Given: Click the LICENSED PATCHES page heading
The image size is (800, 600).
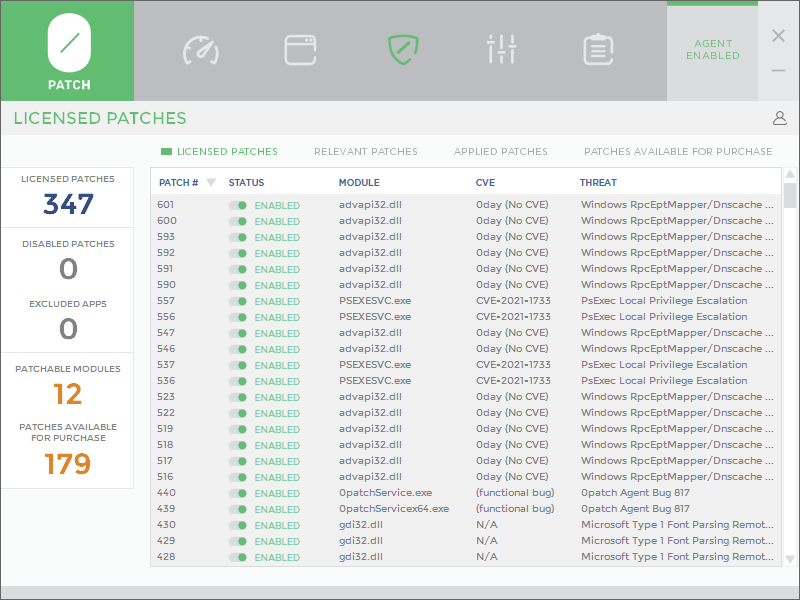Looking at the screenshot, I should pyautogui.click(x=100, y=118).
